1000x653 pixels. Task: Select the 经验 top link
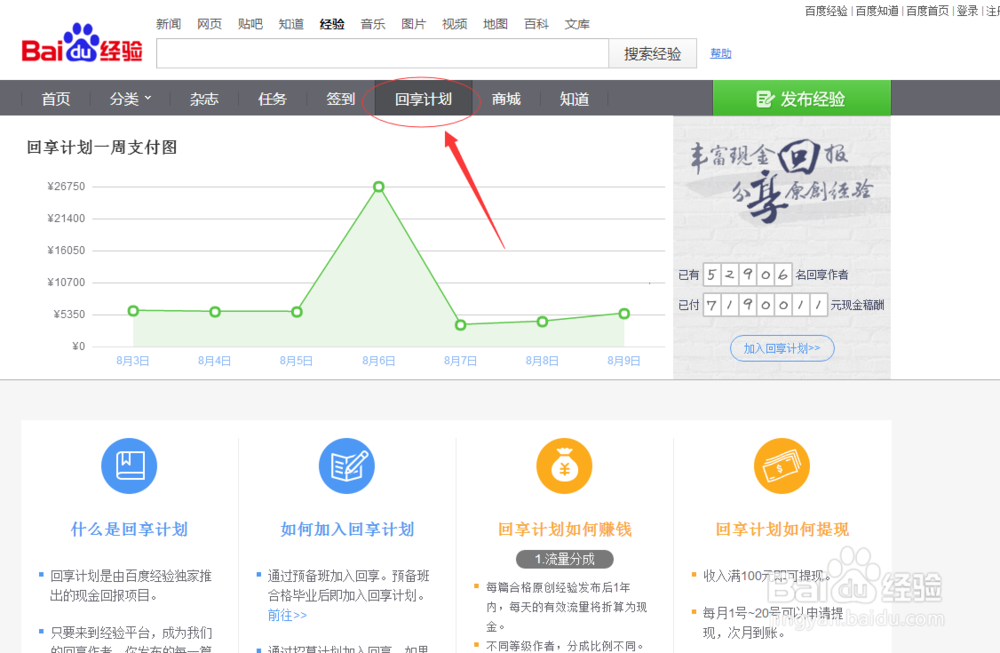[332, 24]
